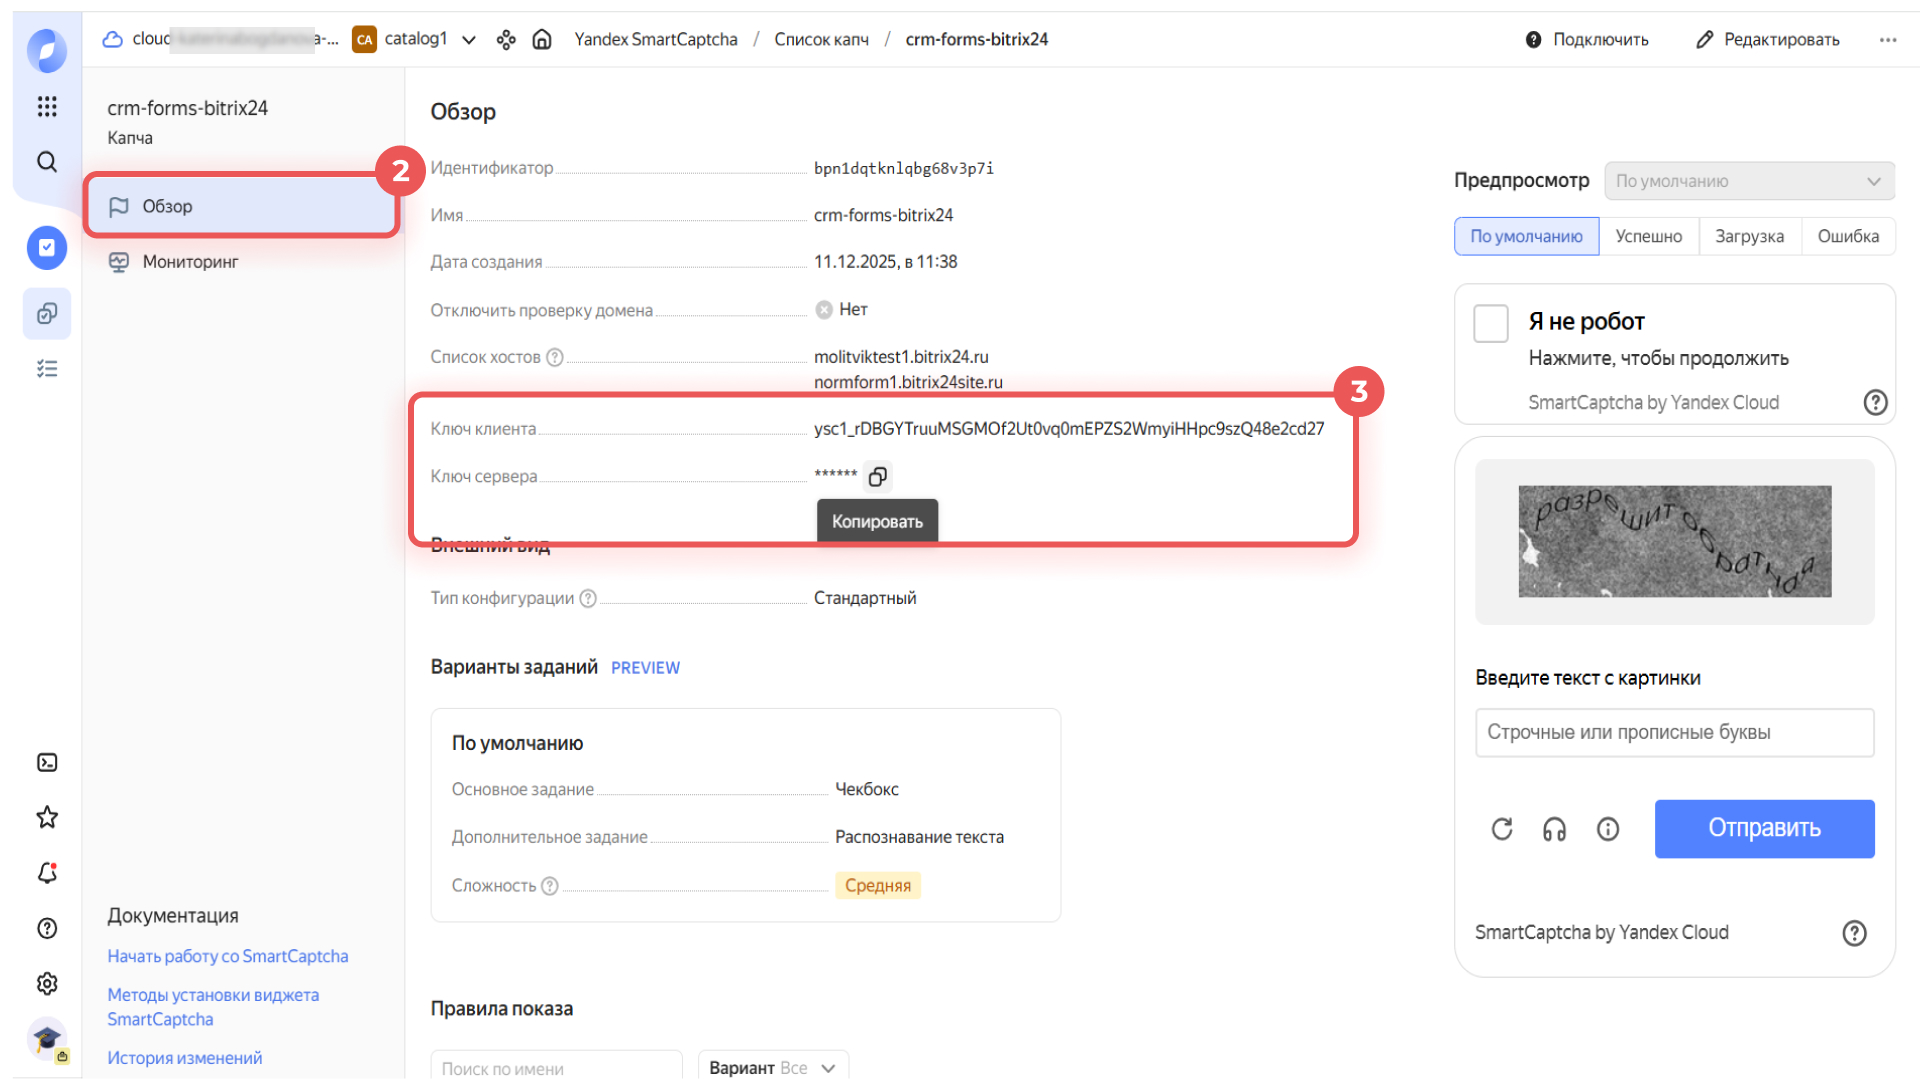Open the all services grid icon
Screen dimensions: 1920x1079
(x=47, y=106)
